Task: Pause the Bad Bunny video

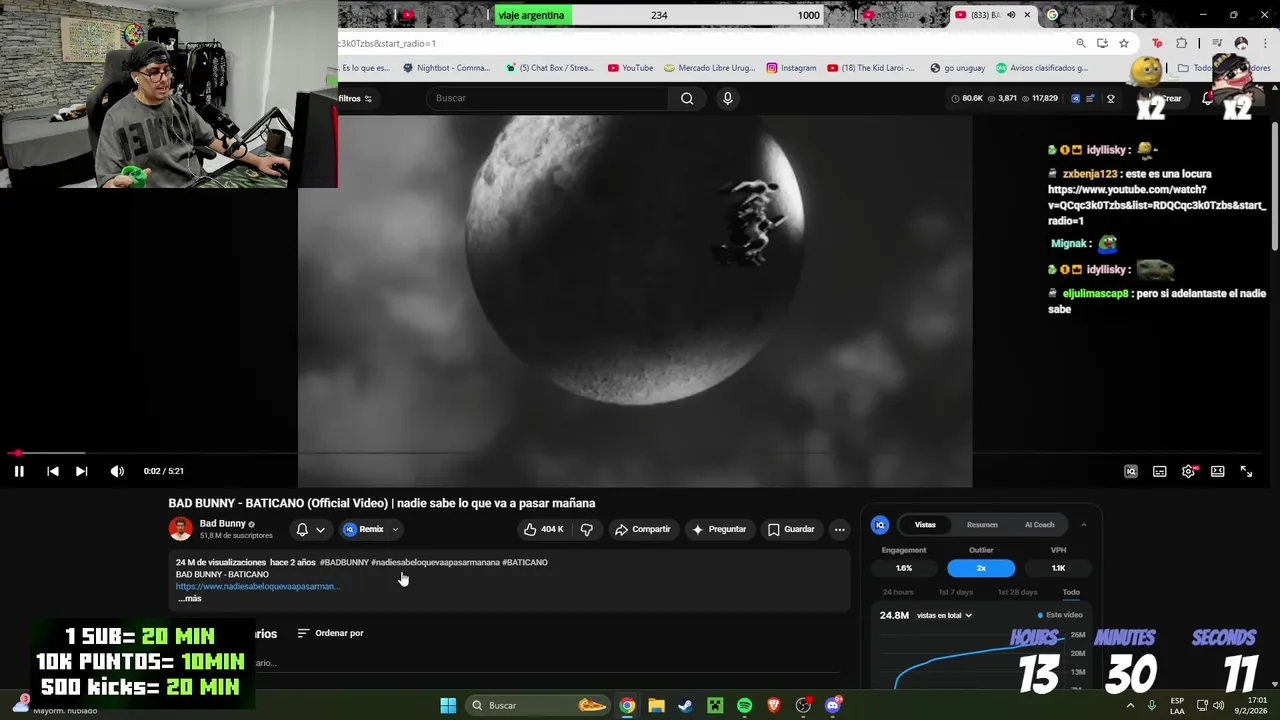Action: [x=19, y=471]
